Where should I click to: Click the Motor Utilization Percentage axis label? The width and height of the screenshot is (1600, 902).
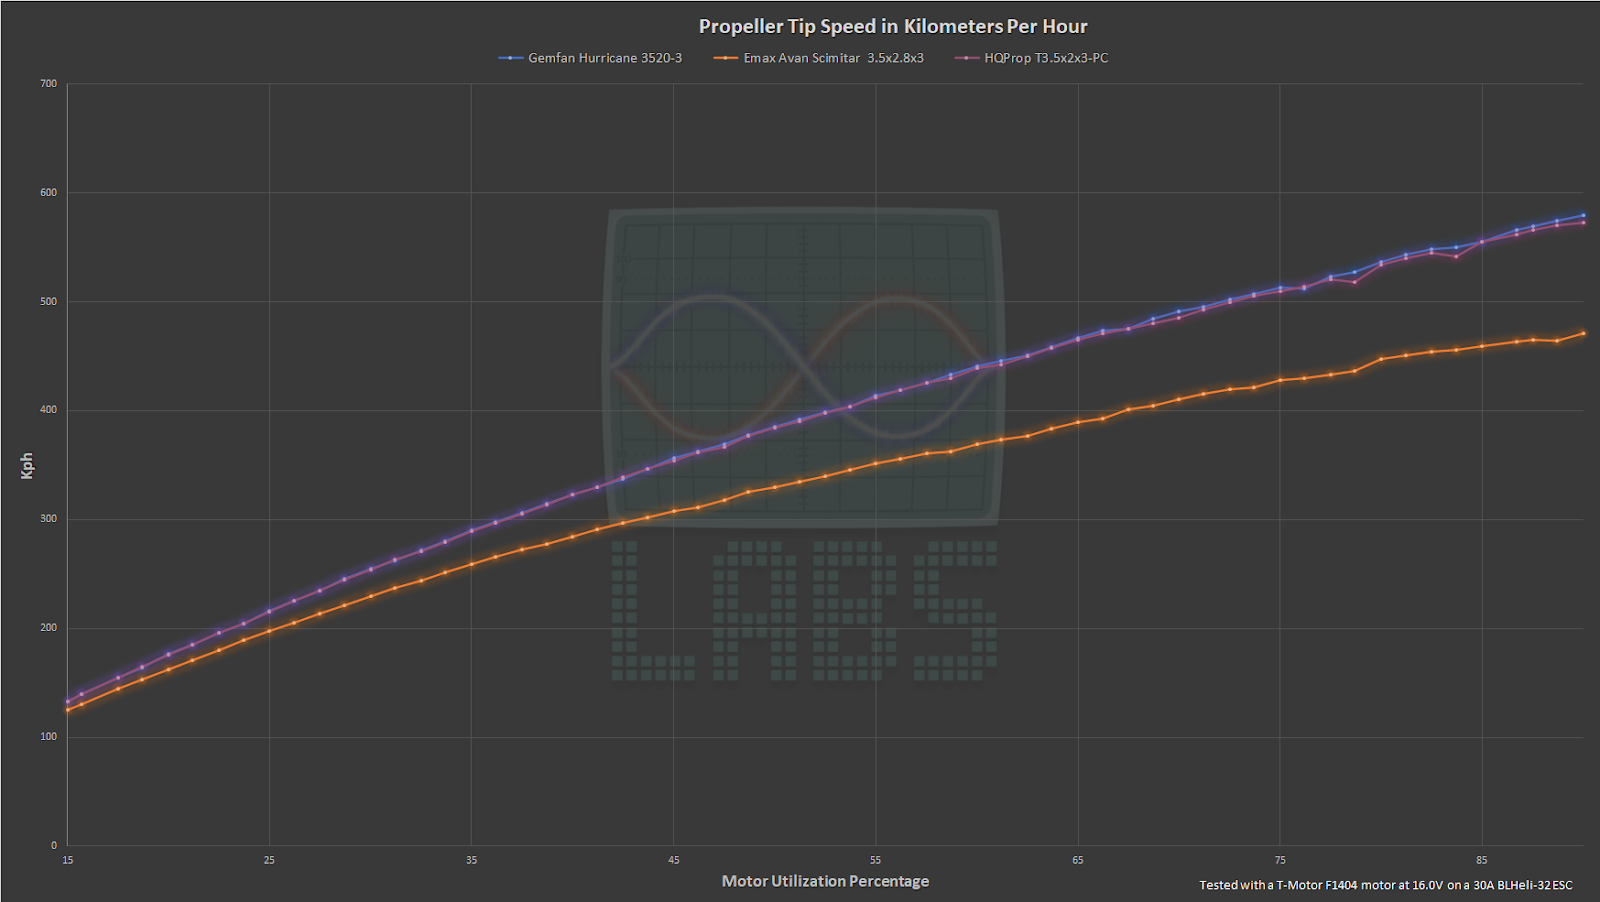pos(825,881)
